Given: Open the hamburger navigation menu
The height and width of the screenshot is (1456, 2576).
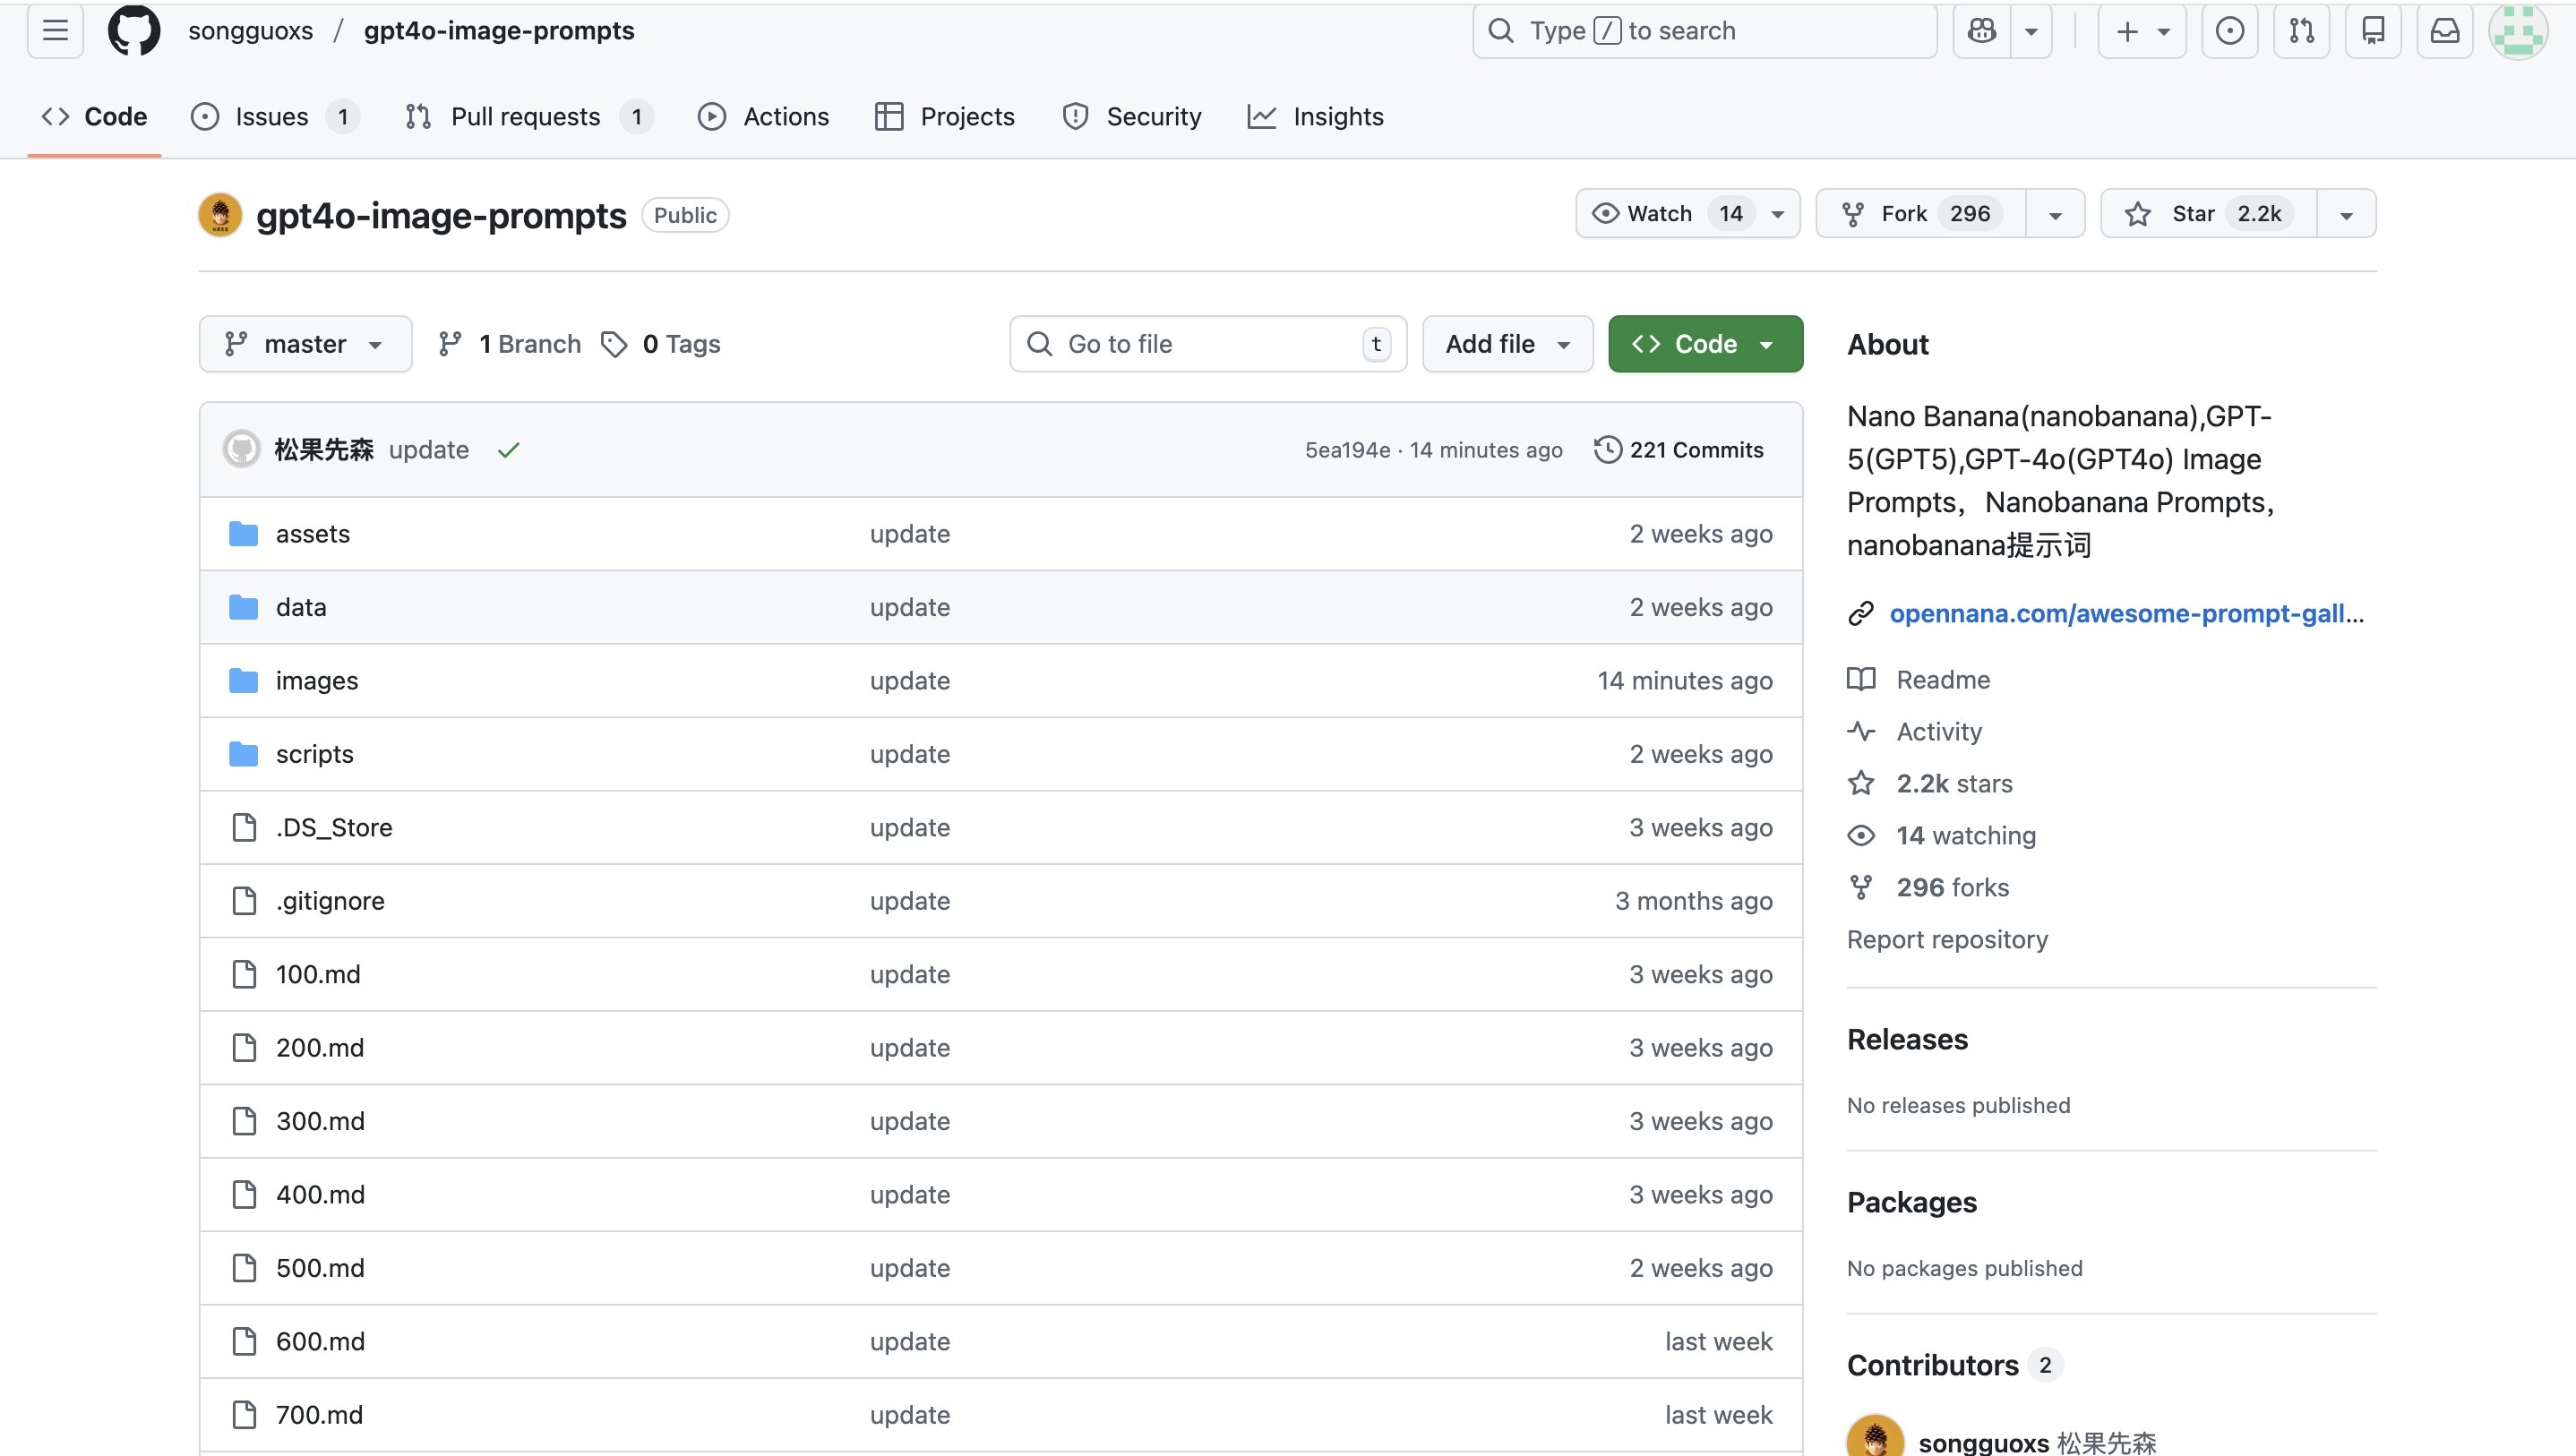Looking at the screenshot, I should coord(55,31).
